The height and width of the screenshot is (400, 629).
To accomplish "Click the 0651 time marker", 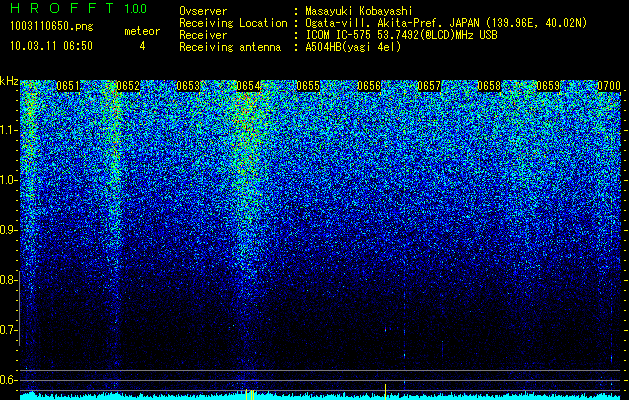I will [x=68, y=86].
